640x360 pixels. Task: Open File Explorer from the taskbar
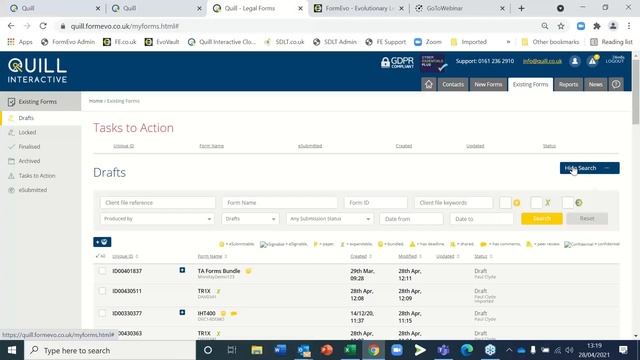(257, 350)
